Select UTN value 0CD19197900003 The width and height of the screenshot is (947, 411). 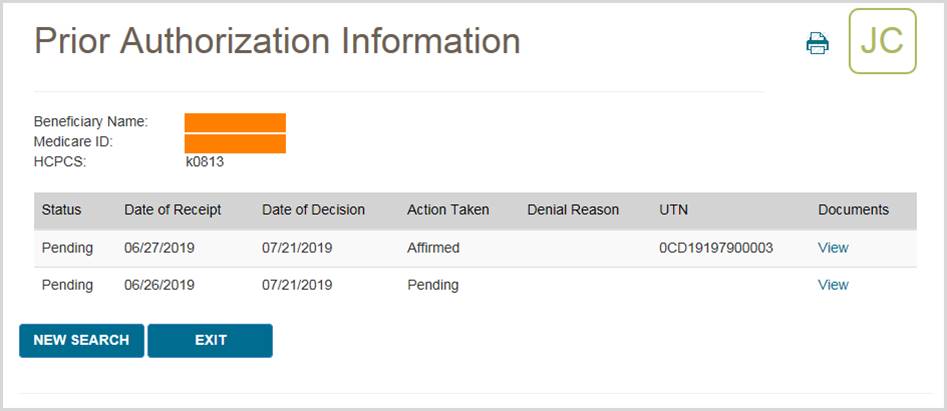pos(716,248)
